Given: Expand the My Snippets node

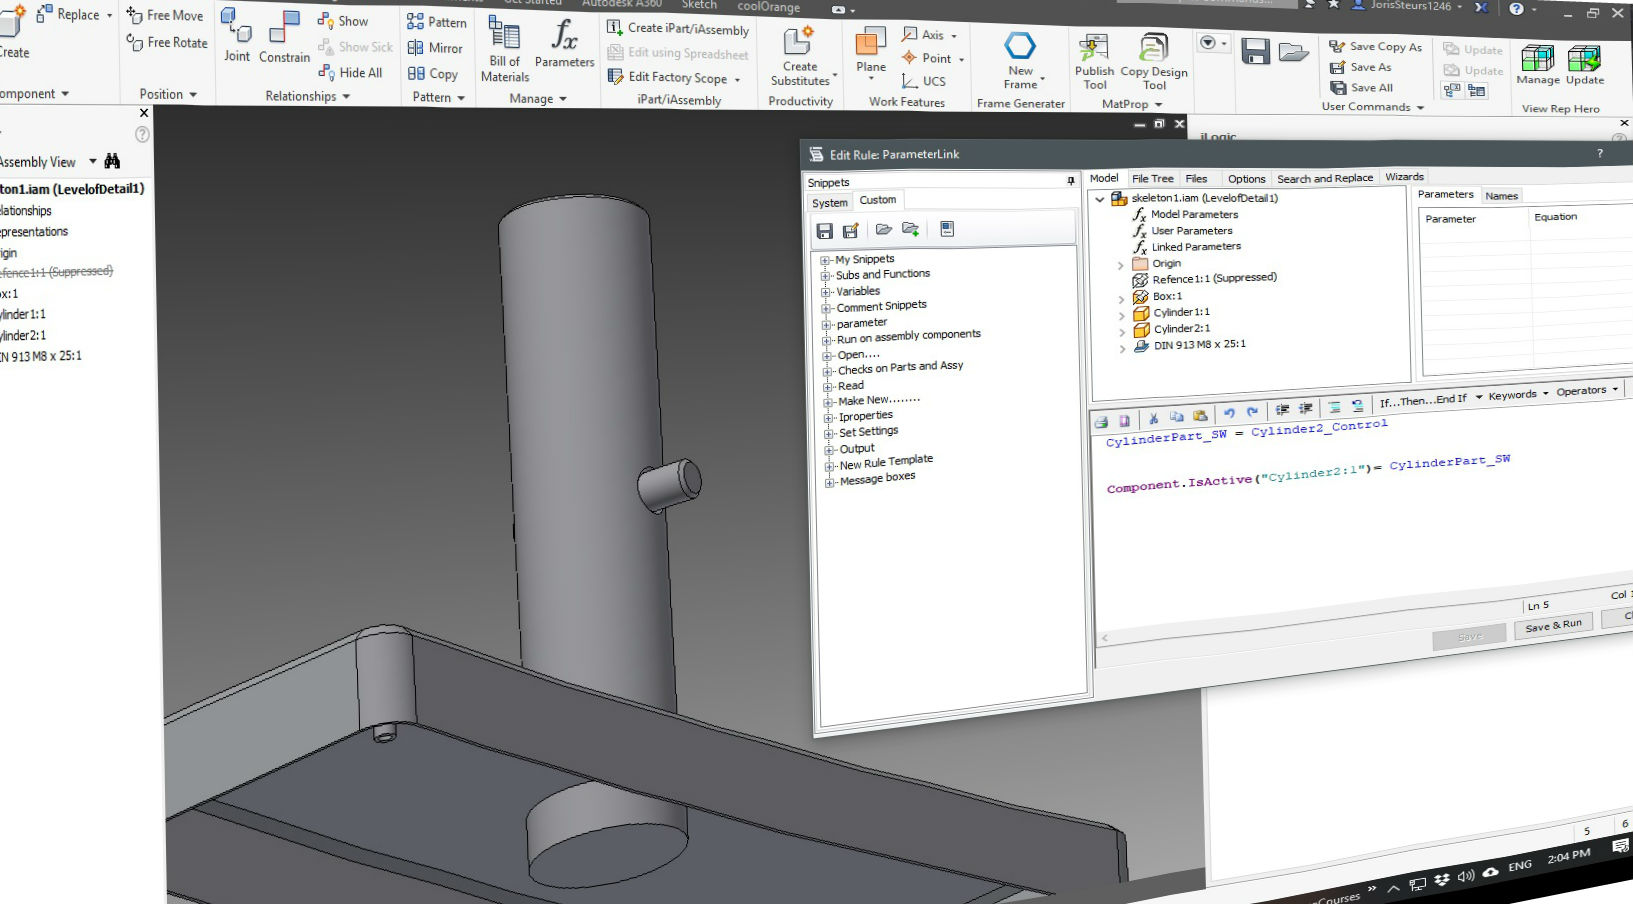Looking at the screenshot, I should (826, 260).
